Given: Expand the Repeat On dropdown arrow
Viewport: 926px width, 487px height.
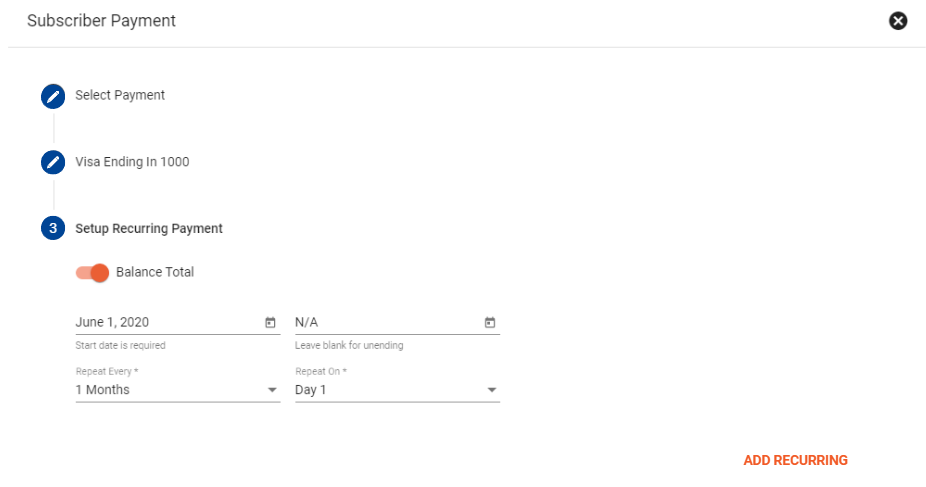Looking at the screenshot, I should 491,390.
